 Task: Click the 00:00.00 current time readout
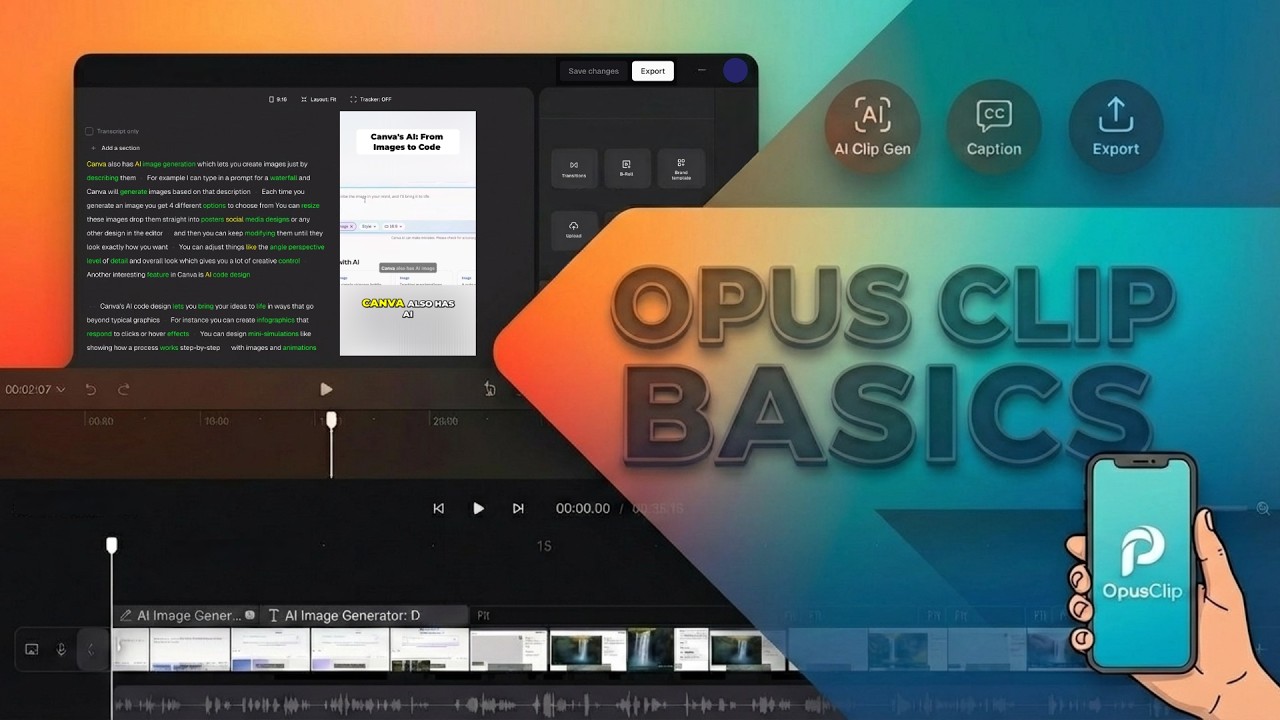pyautogui.click(x=582, y=508)
